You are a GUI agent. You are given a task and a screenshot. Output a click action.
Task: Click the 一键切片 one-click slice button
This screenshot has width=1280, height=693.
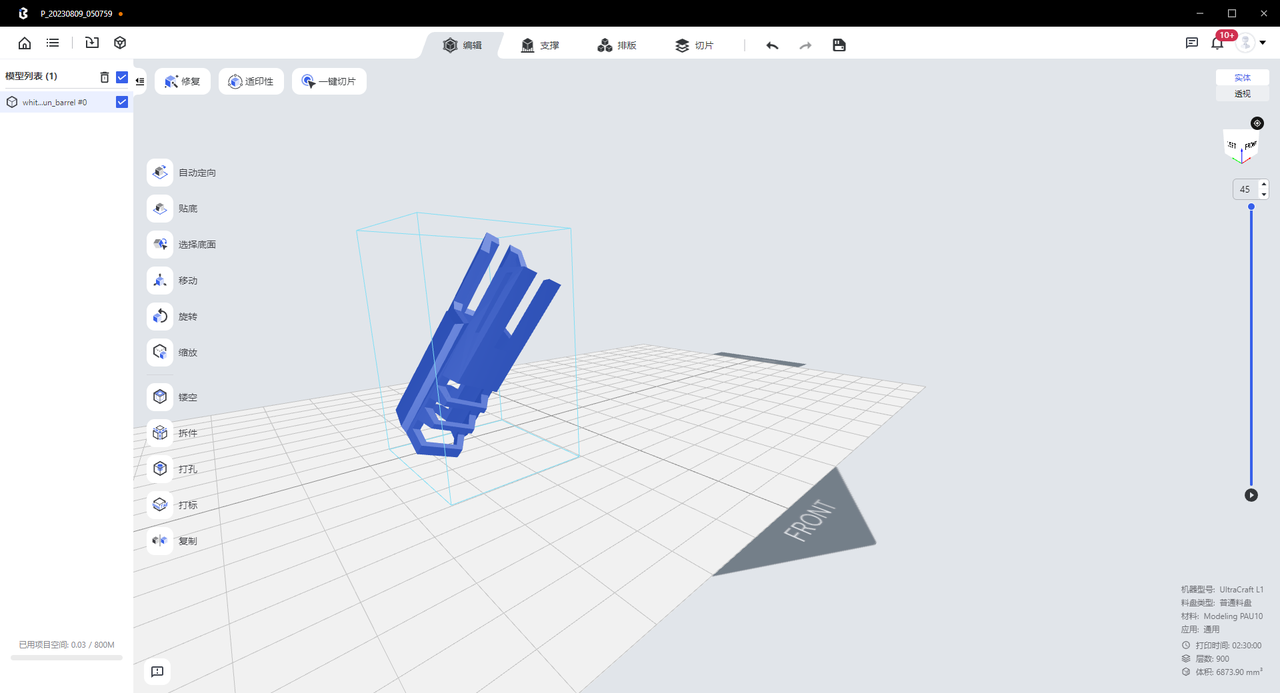[x=329, y=82]
